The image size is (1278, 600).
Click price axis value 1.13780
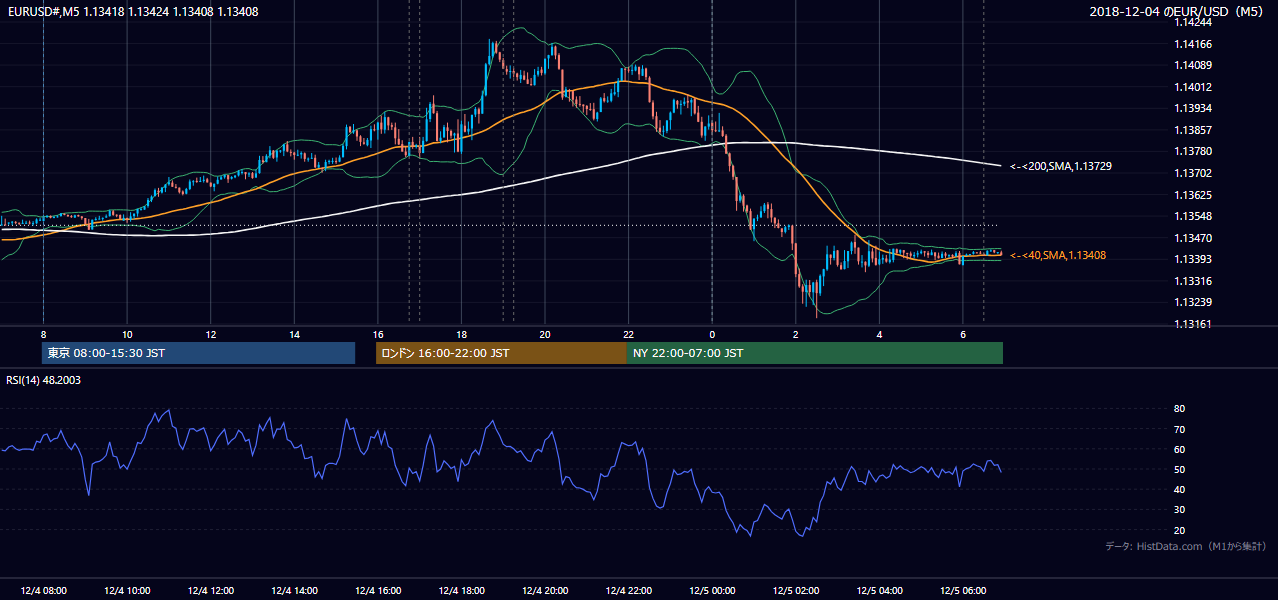(1192, 151)
